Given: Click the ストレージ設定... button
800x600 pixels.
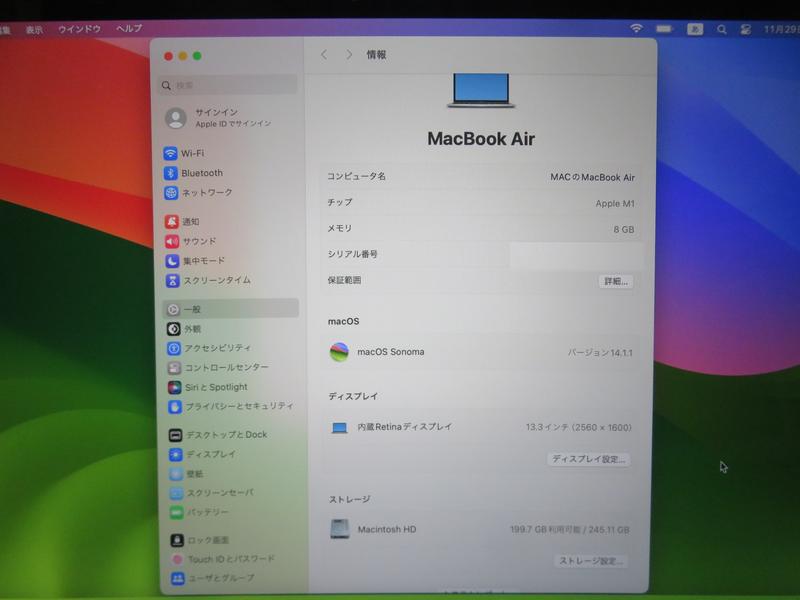Looking at the screenshot, I should coord(591,561).
